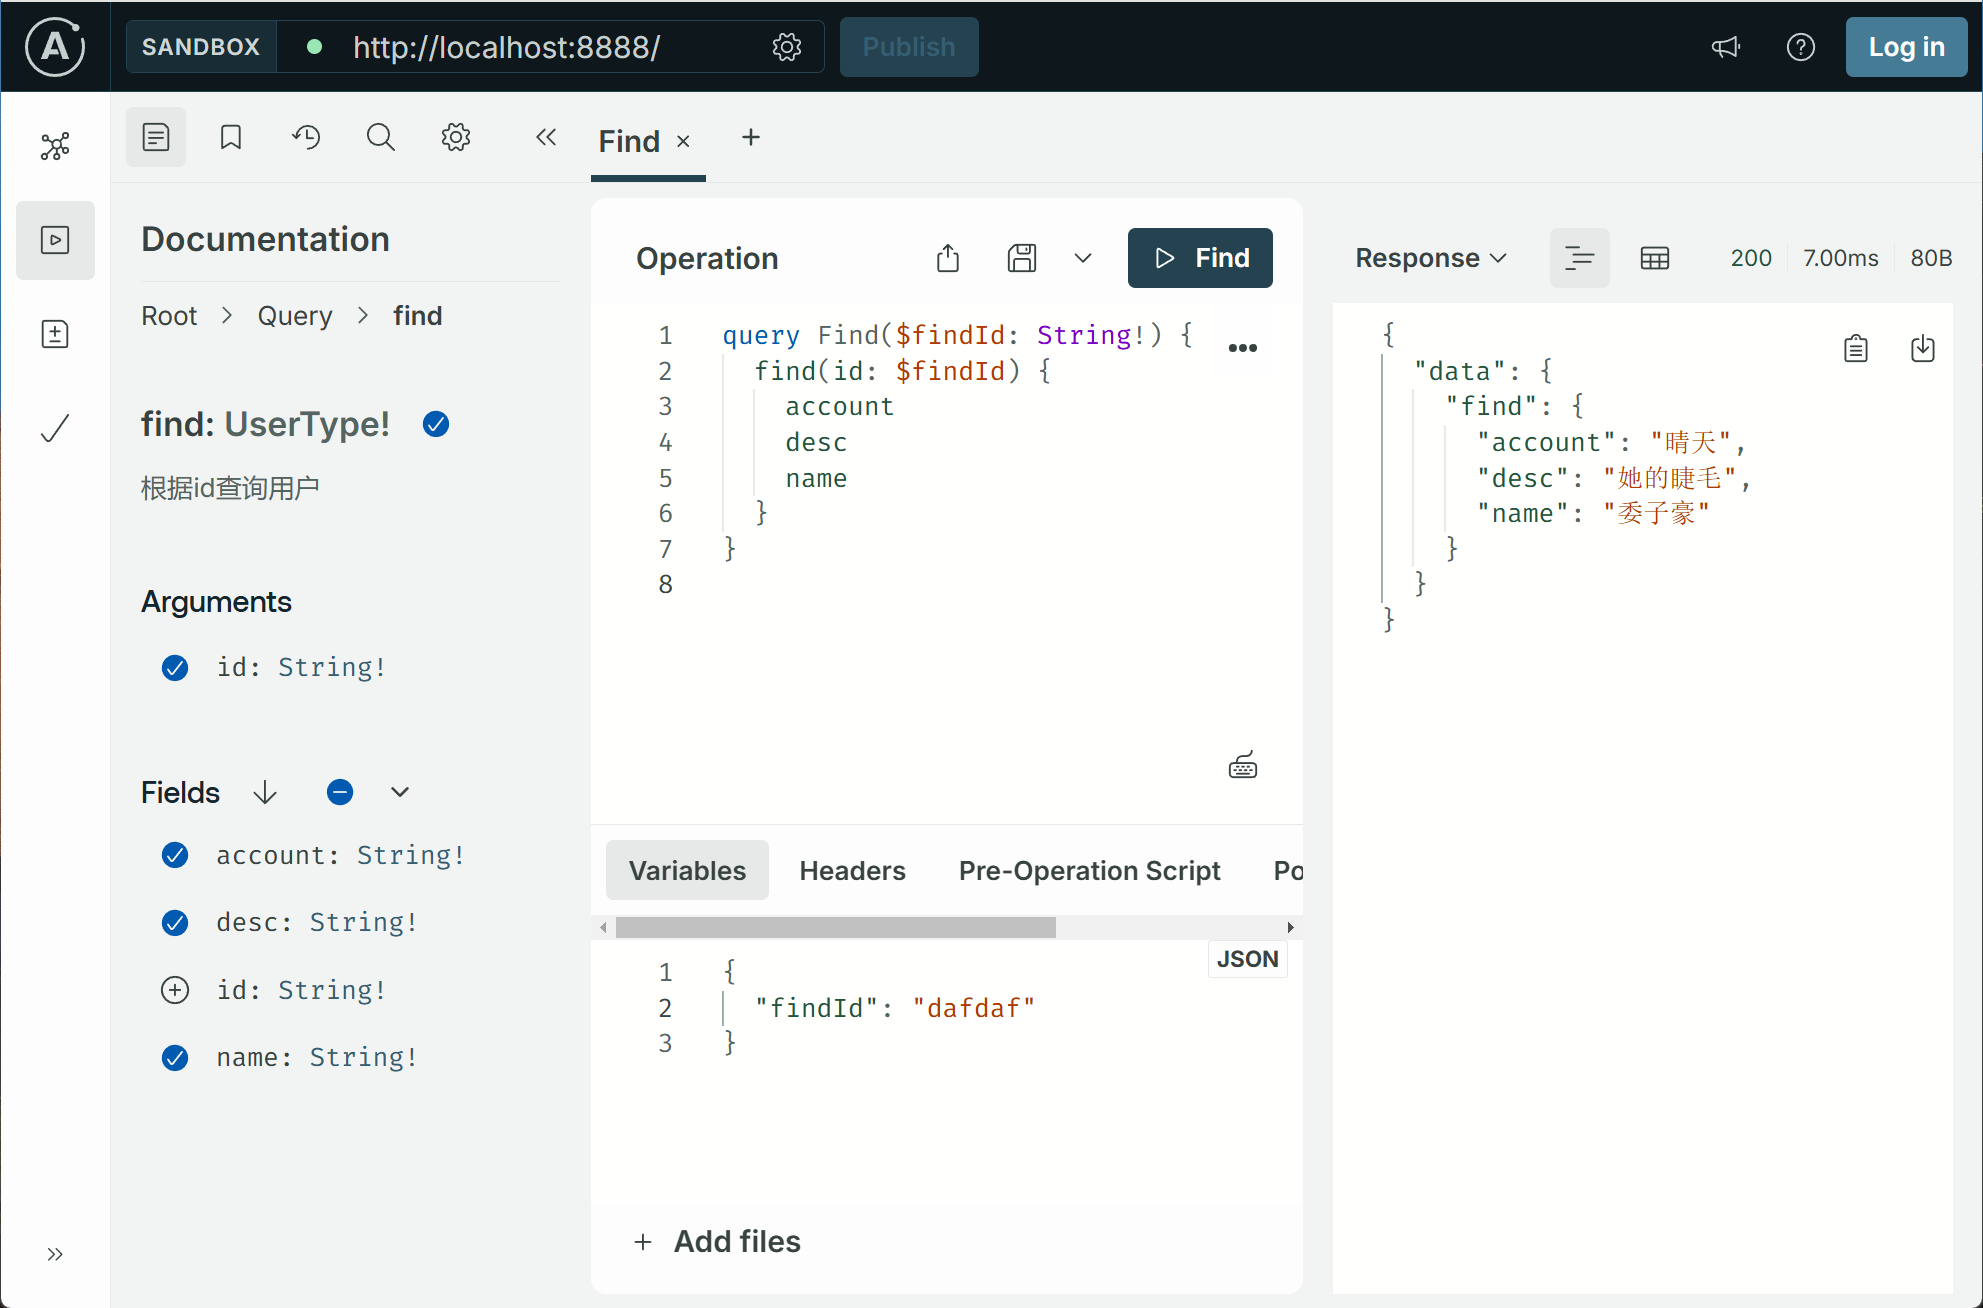Uncheck the name field
This screenshot has height=1308, width=1983.
(175, 1057)
